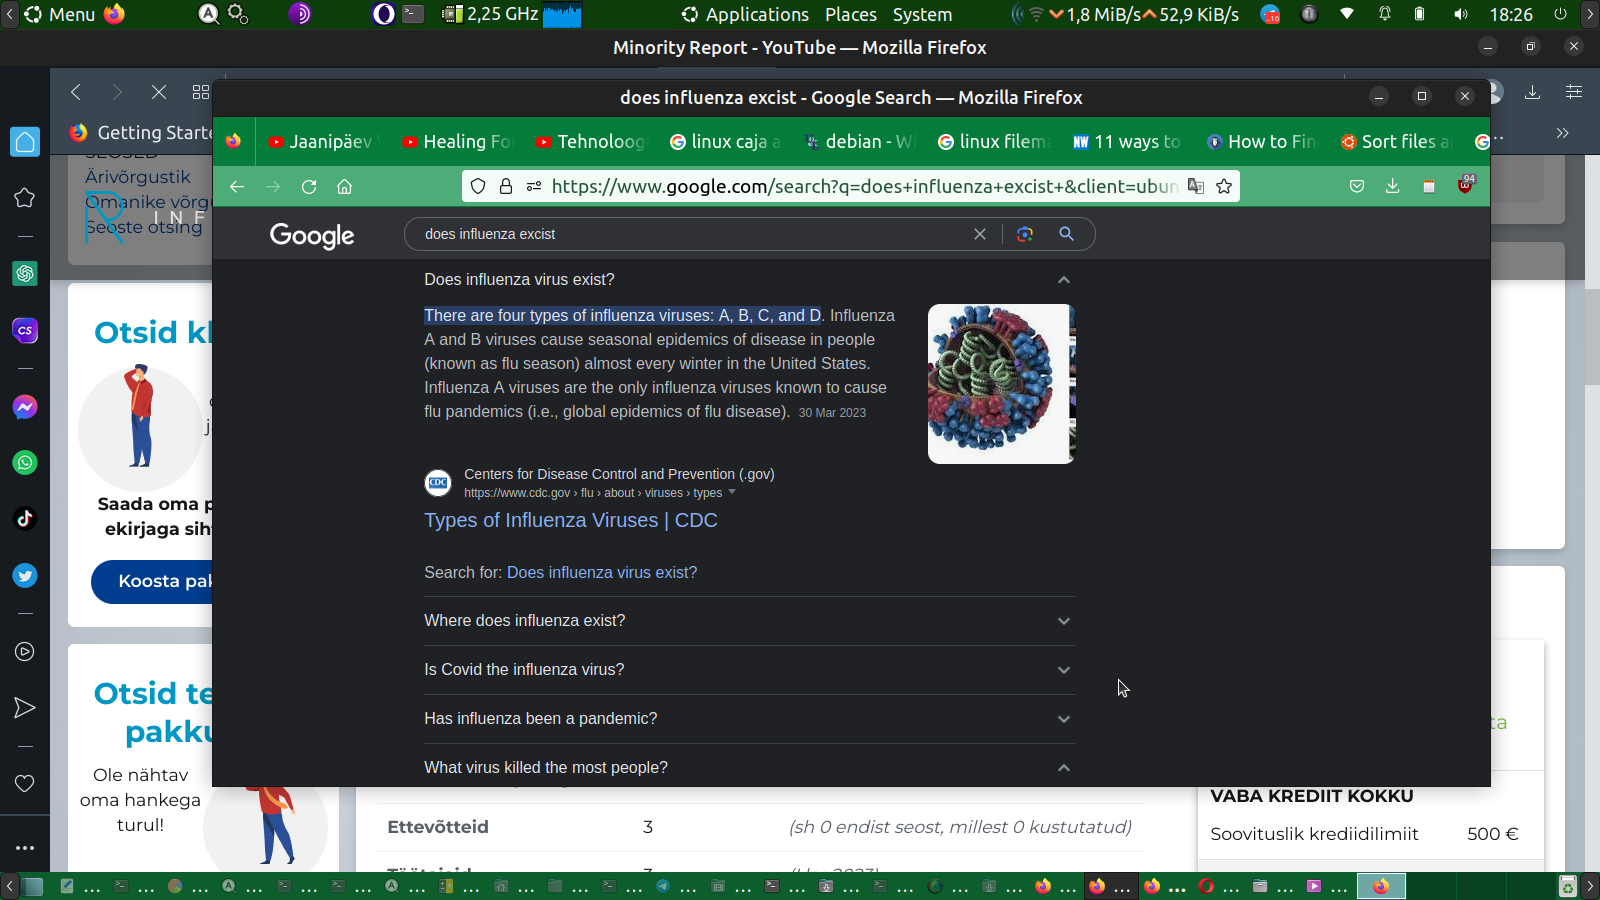Click the Firefox launcher in top panel
Image resolution: width=1600 pixels, height=900 pixels.
[x=115, y=14]
